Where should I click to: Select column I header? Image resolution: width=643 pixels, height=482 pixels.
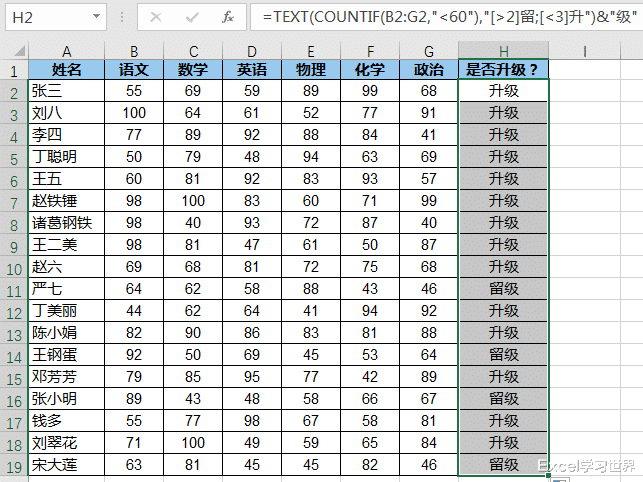pos(585,51)
